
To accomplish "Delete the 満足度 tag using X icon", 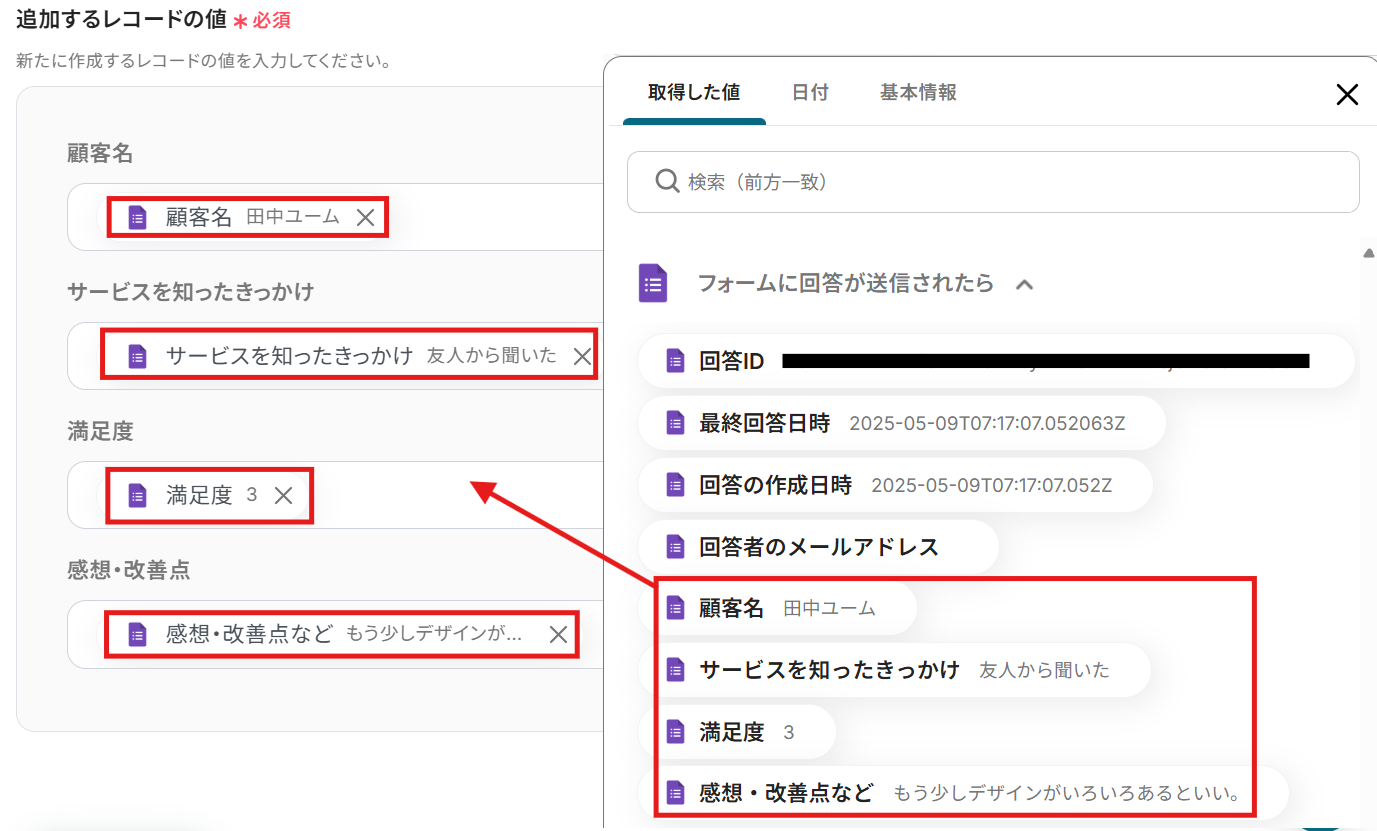I will point(284,496).
